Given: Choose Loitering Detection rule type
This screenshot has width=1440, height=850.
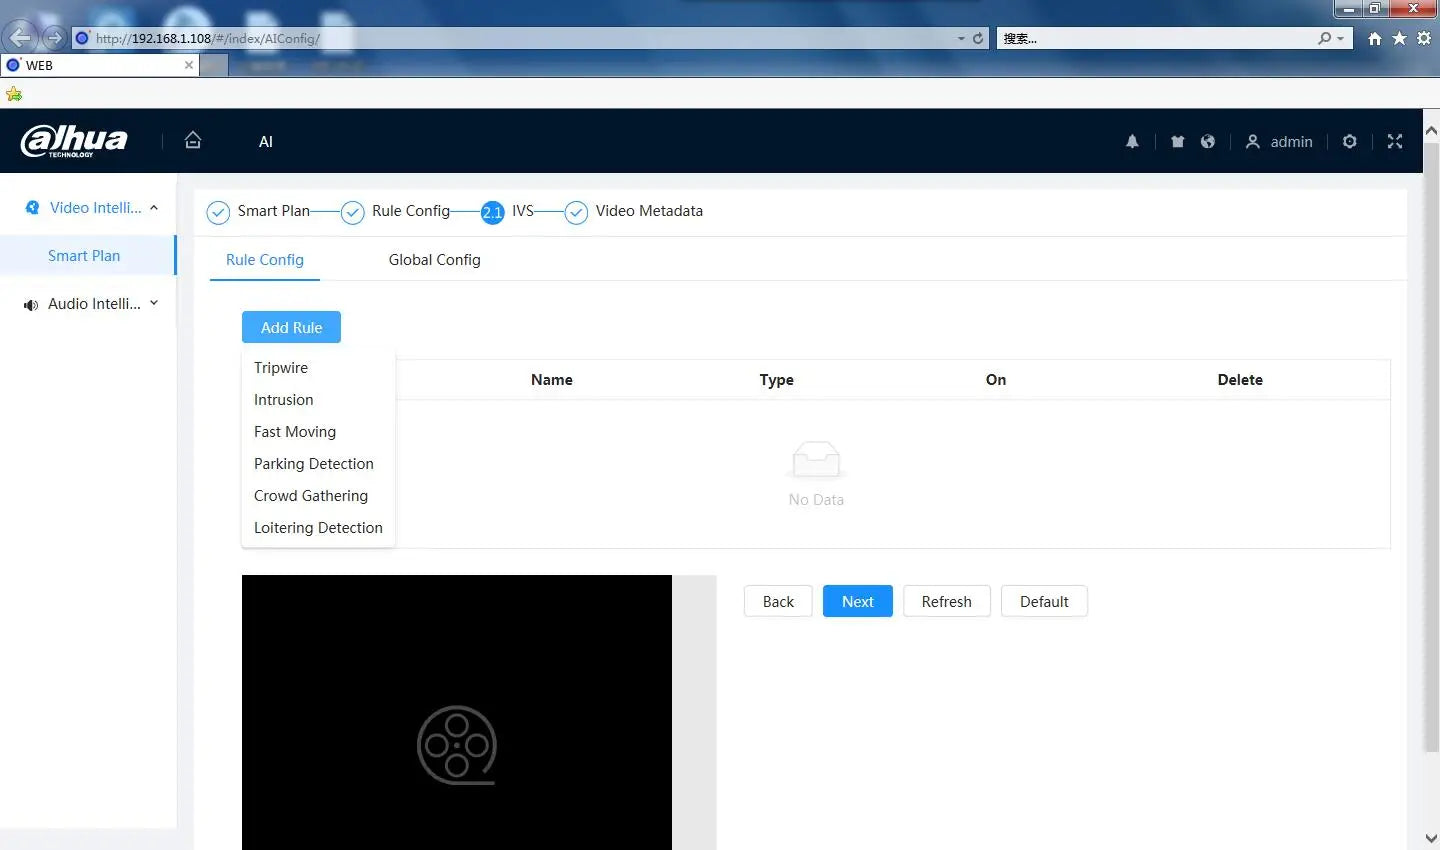Looking at the screenshot, I should (x=318, y=528).
